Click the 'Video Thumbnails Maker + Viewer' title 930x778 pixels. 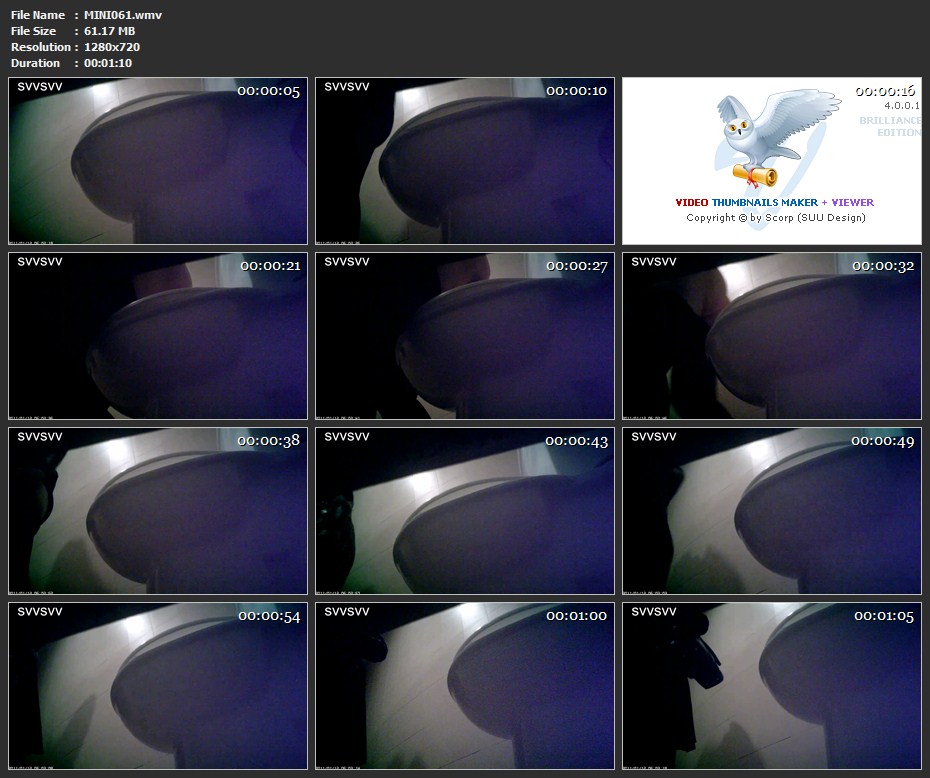tap(775, 202)
